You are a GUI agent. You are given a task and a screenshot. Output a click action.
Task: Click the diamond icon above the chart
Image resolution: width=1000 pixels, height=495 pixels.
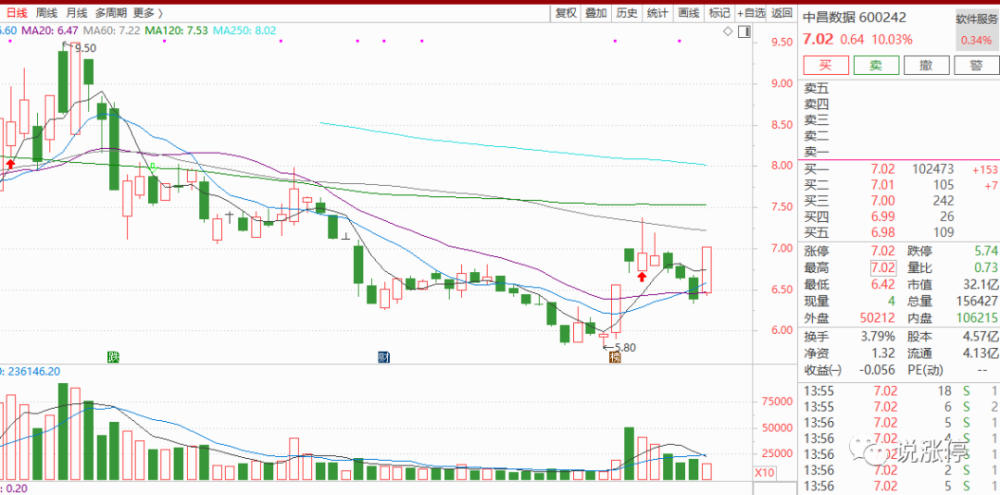(728, 32)
